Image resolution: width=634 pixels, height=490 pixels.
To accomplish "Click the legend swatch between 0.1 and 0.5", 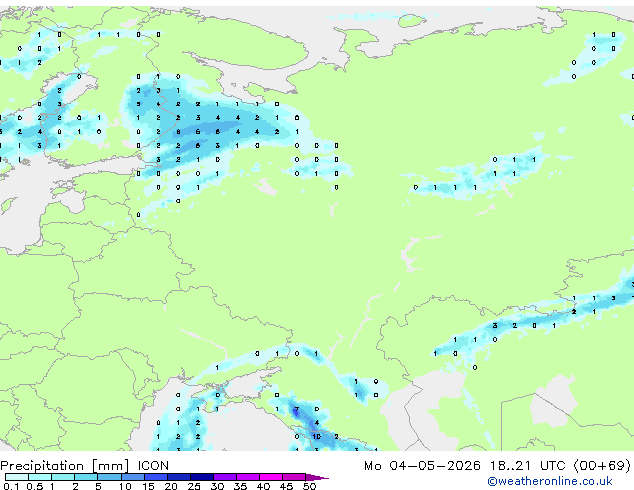I will coord(17,477).
